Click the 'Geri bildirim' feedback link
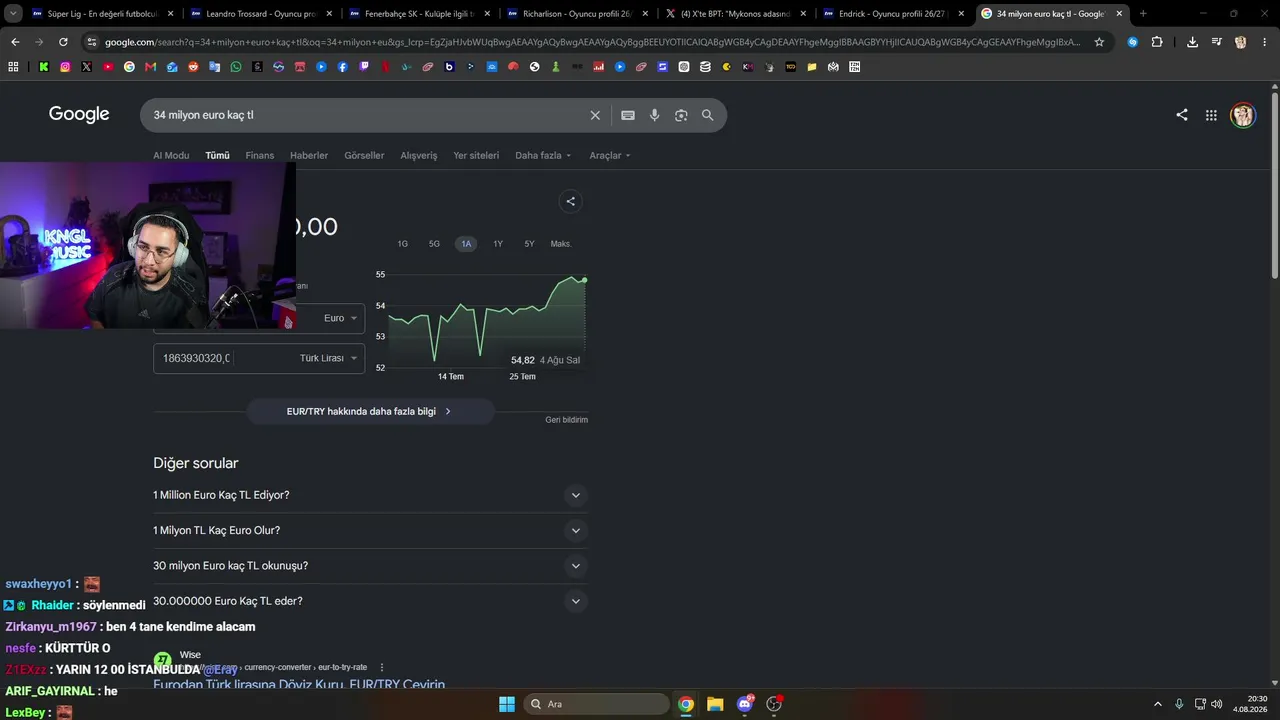Image resolution: width=1280 pixels, height=720 pixels. [567, 420]
